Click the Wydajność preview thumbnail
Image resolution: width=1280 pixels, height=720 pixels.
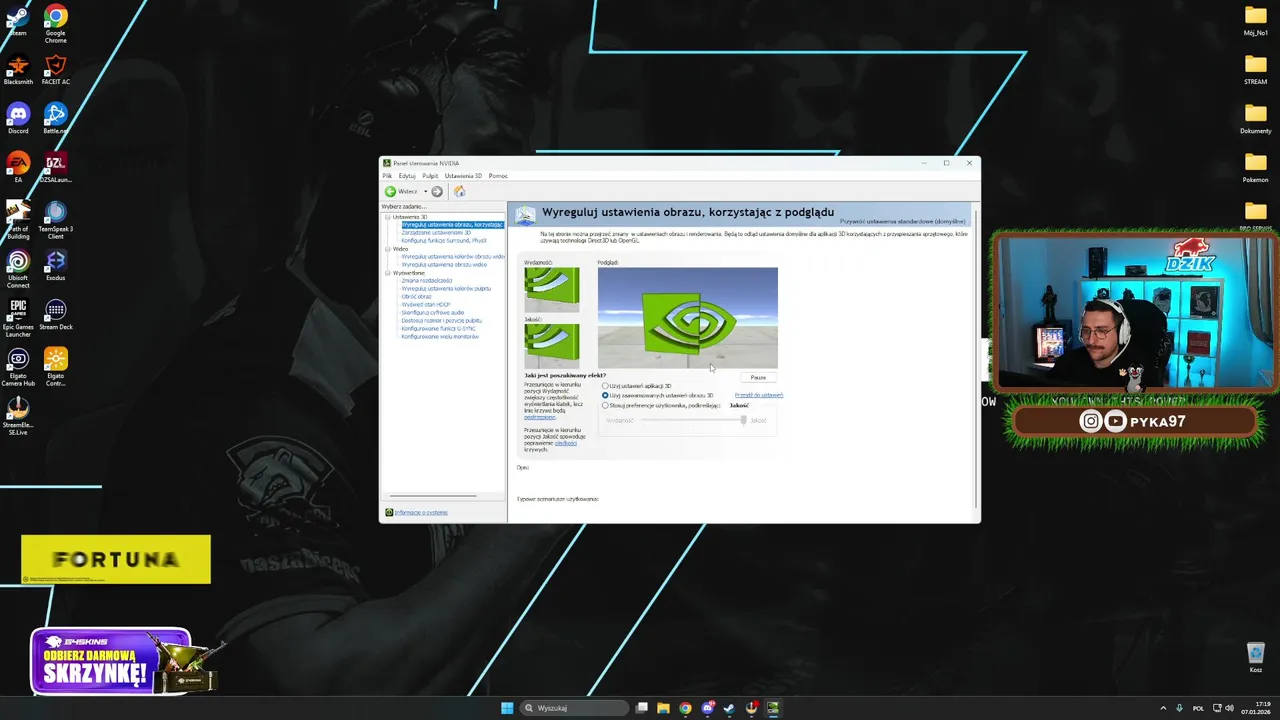[552, 289]
